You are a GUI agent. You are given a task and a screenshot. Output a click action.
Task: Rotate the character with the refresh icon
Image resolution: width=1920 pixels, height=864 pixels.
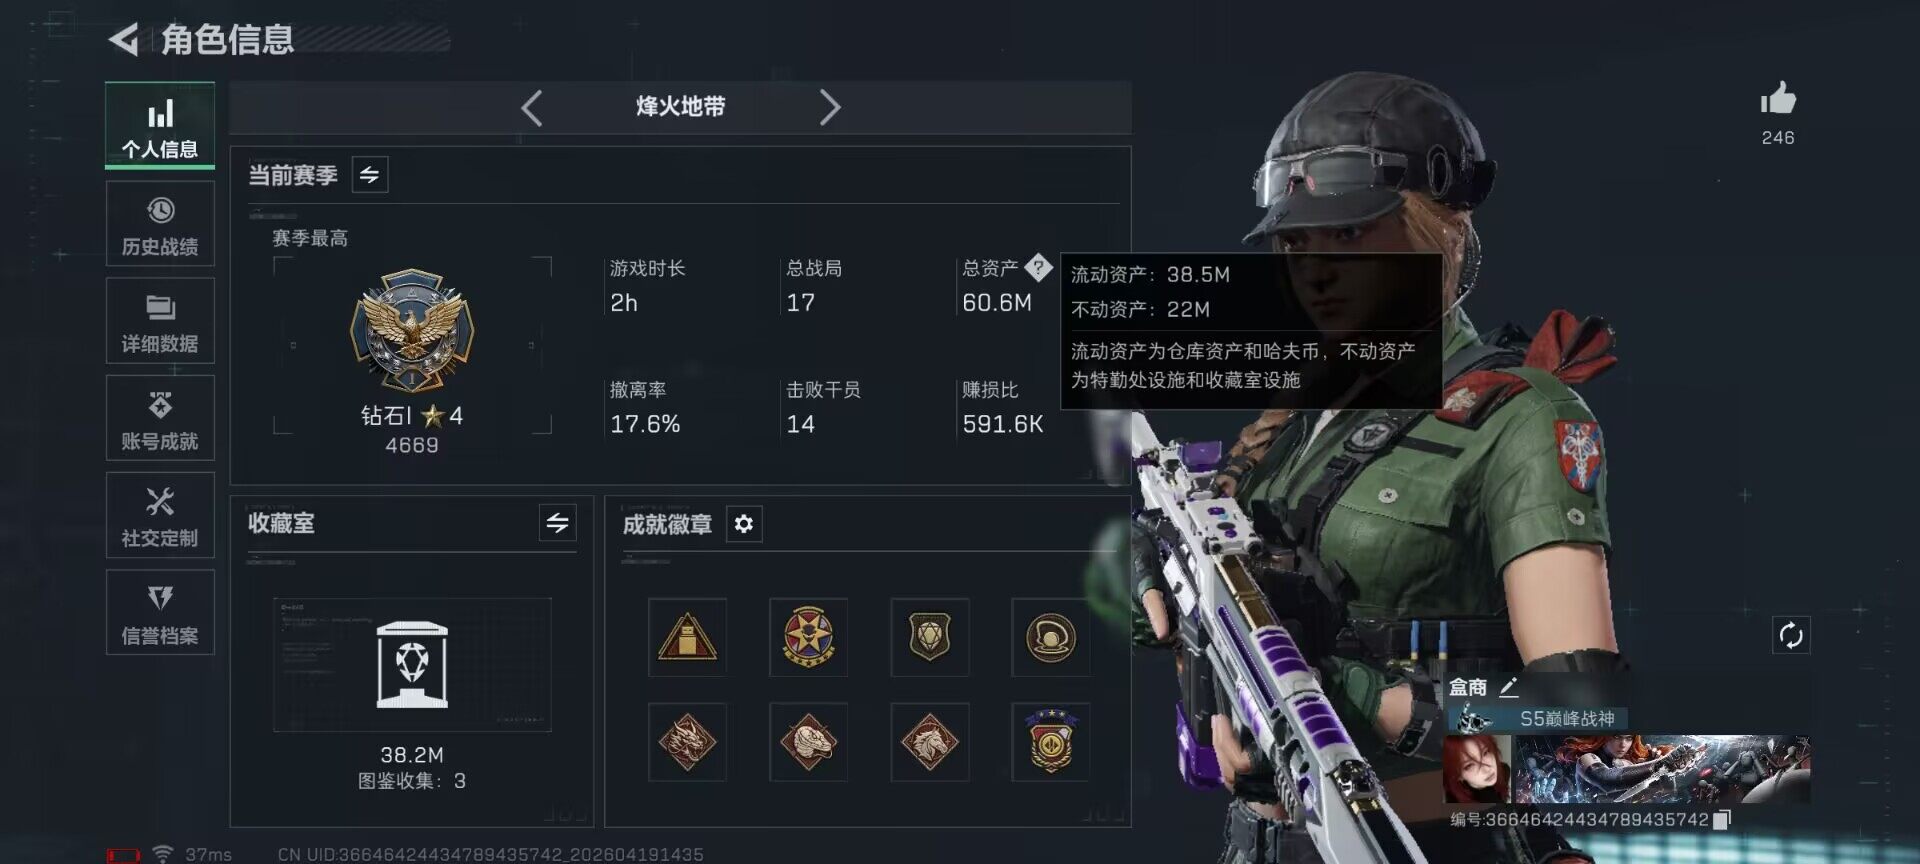click(x=1791, y=635)
